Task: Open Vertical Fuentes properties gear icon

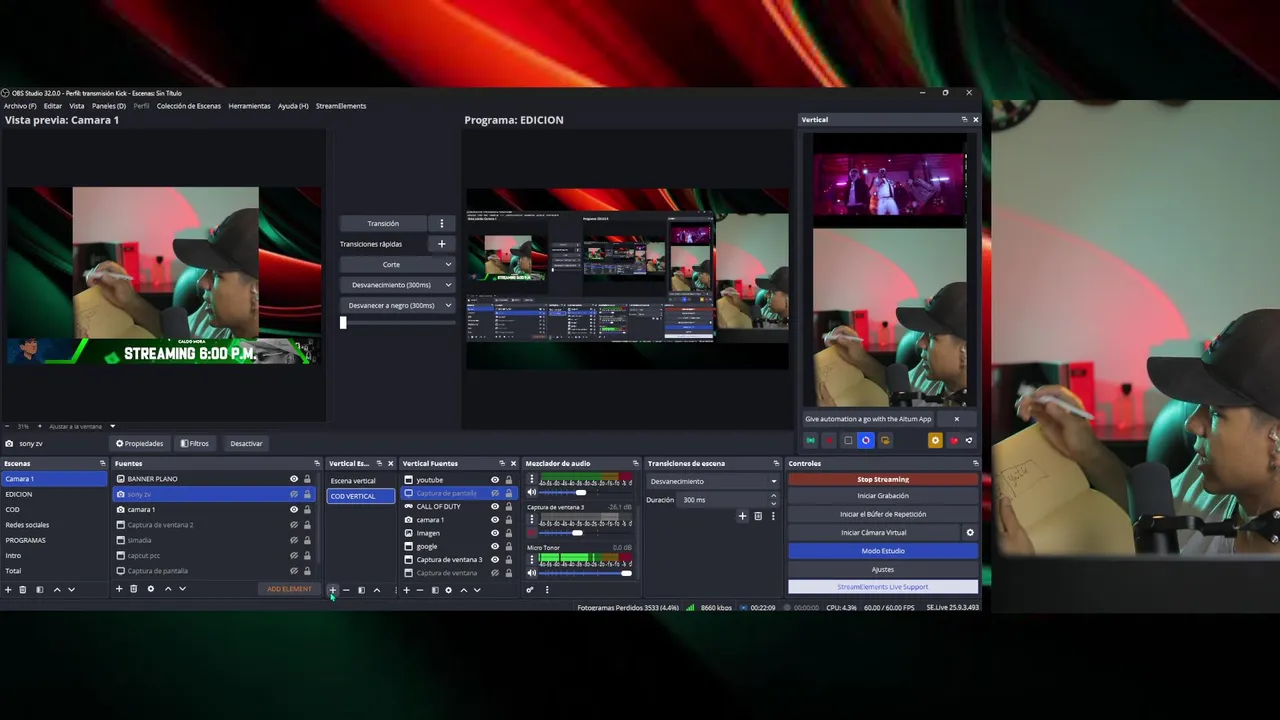Action: click(448, 590)
